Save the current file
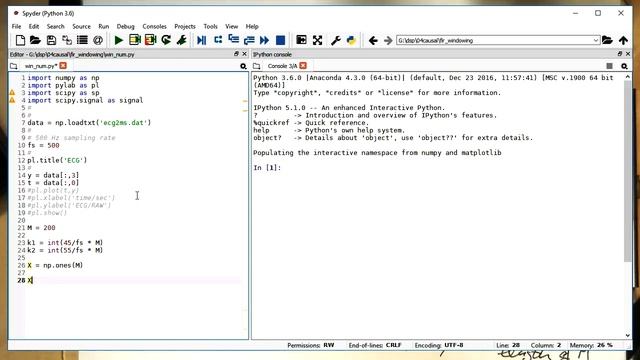Screen dimensions: 640x360 click(51, 40)
